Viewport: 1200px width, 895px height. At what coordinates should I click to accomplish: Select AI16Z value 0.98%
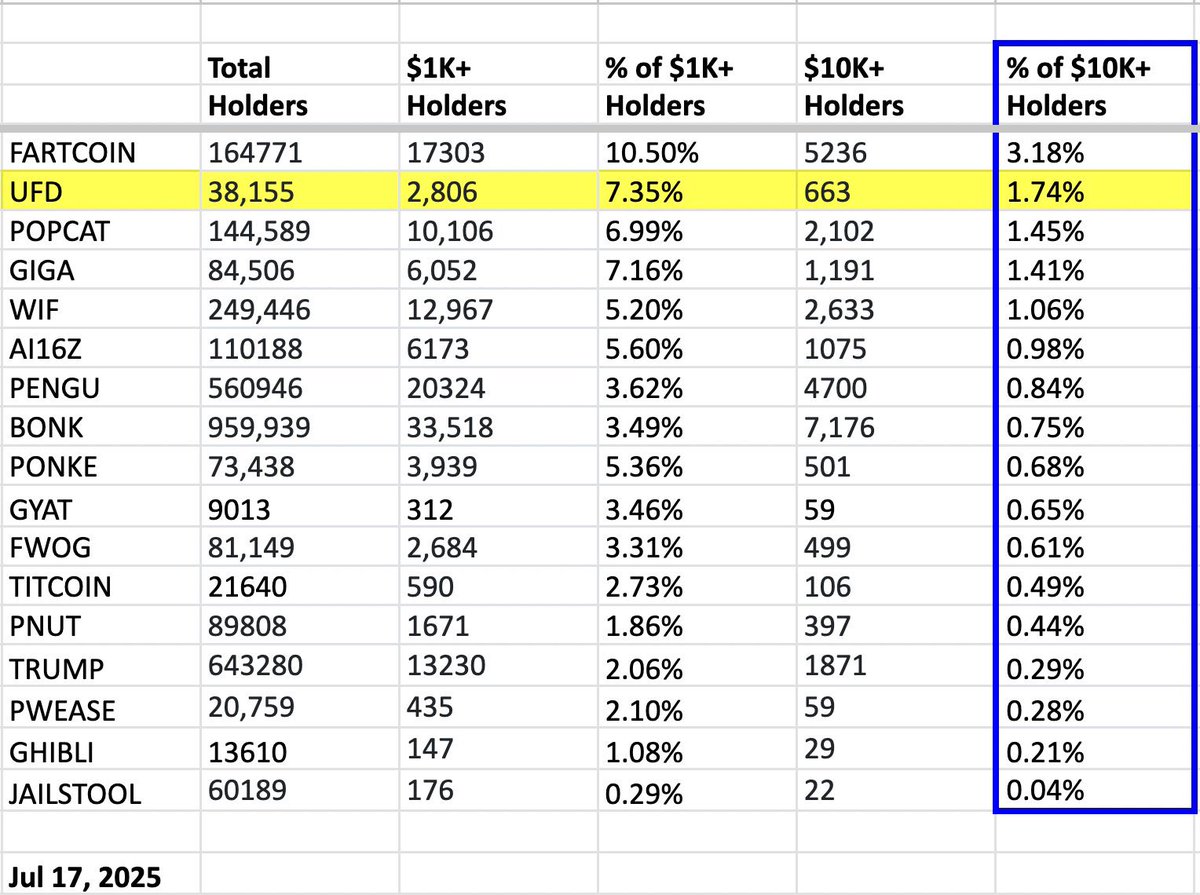[1044, 349]
